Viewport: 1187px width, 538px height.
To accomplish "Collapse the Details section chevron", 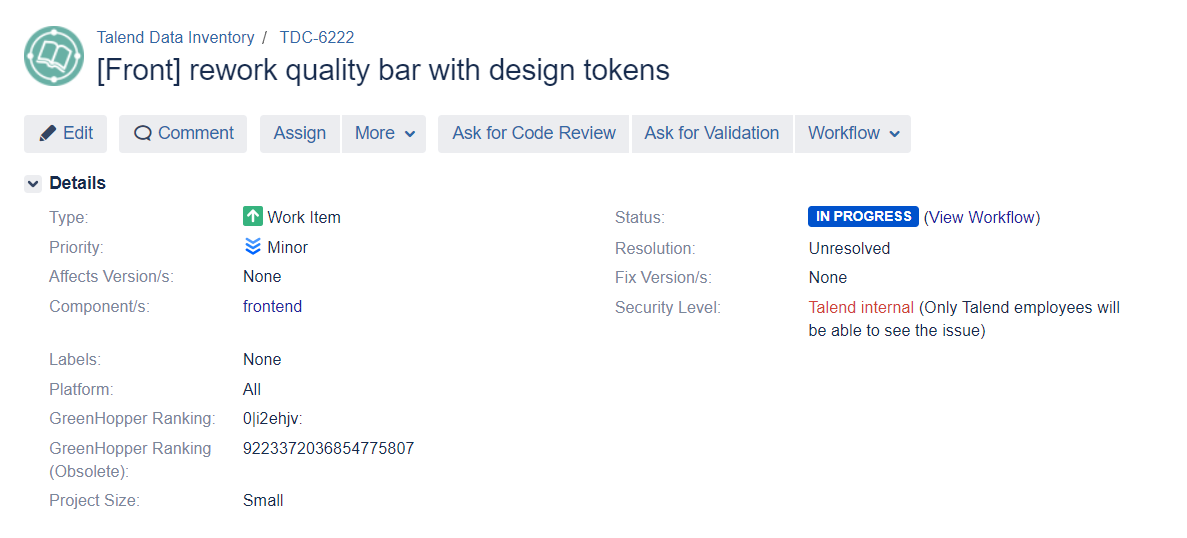I will pos(33,184).
